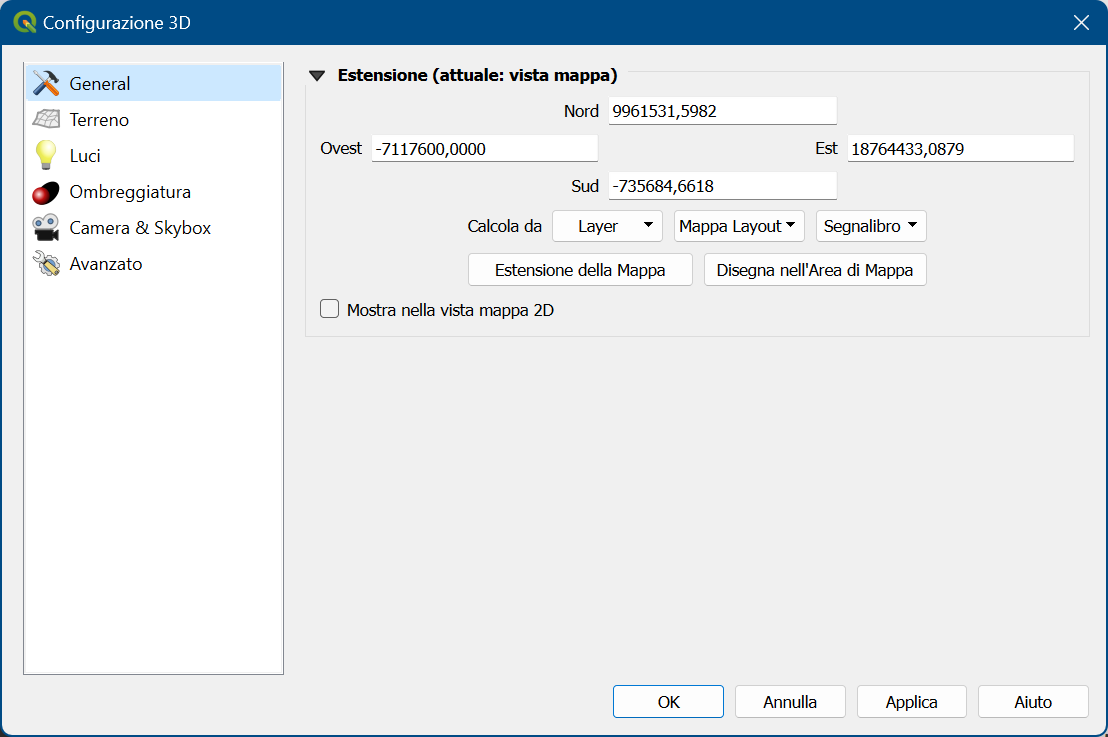This screenshot has width=1108, height=737.
Task: Click the 'Sud' label
Action: click(x=585, y=186)
